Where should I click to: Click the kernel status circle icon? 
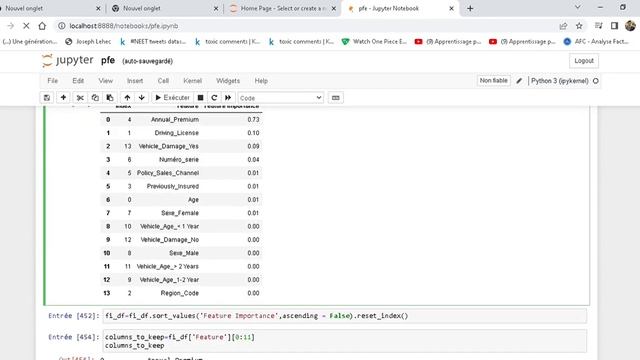pos(596,81)
